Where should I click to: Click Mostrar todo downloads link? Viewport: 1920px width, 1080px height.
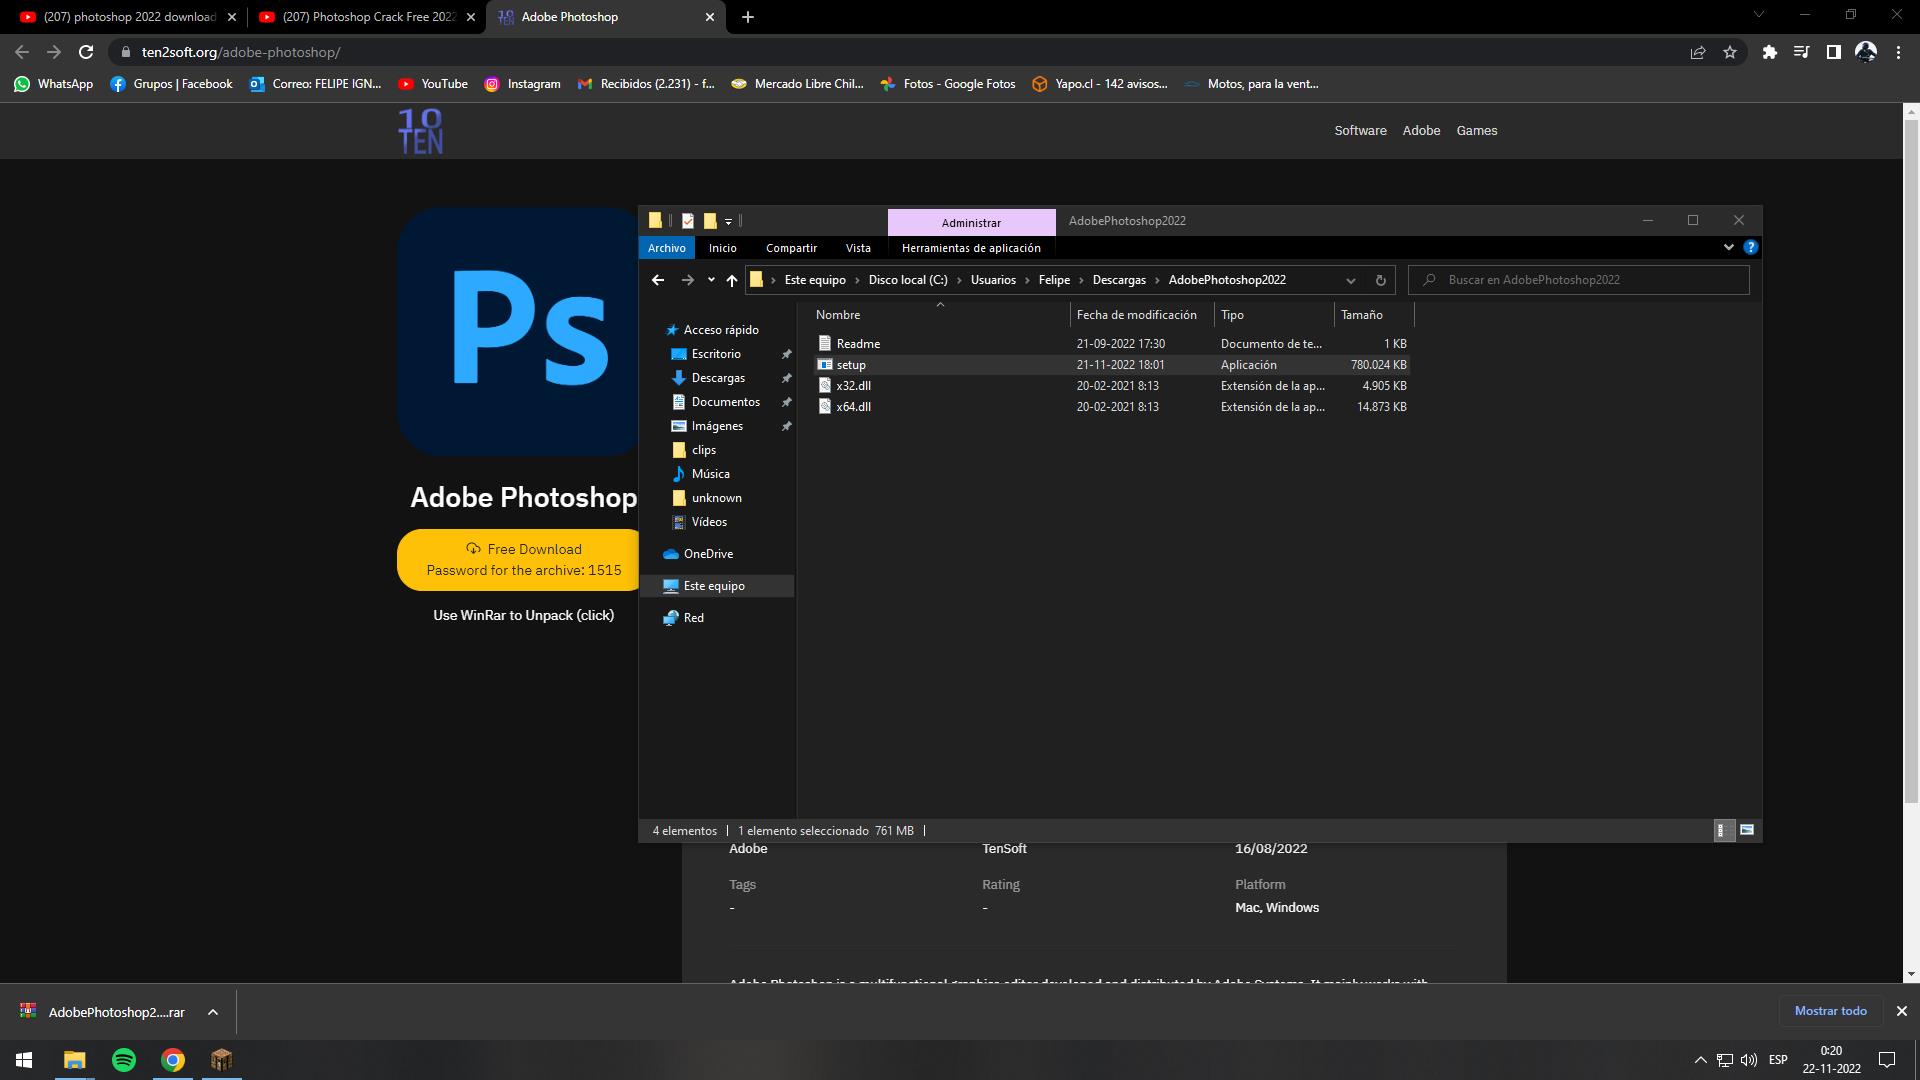click(1830, 1011)
